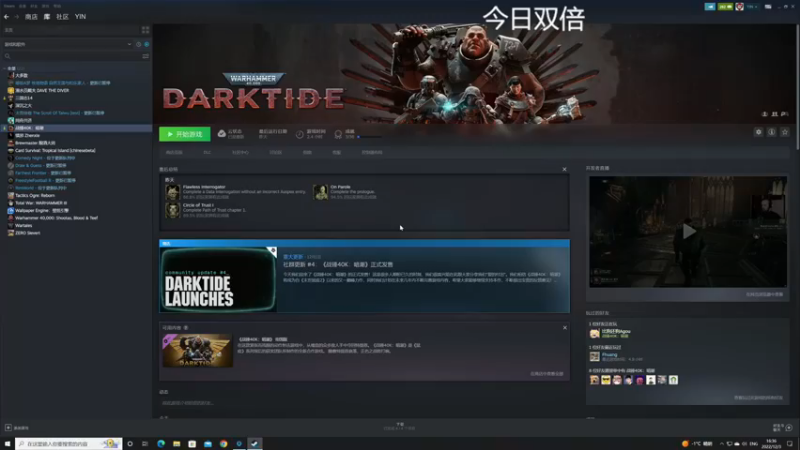Open Big Picture mode icon
The image size is (800, 450).
pos(768,7)
